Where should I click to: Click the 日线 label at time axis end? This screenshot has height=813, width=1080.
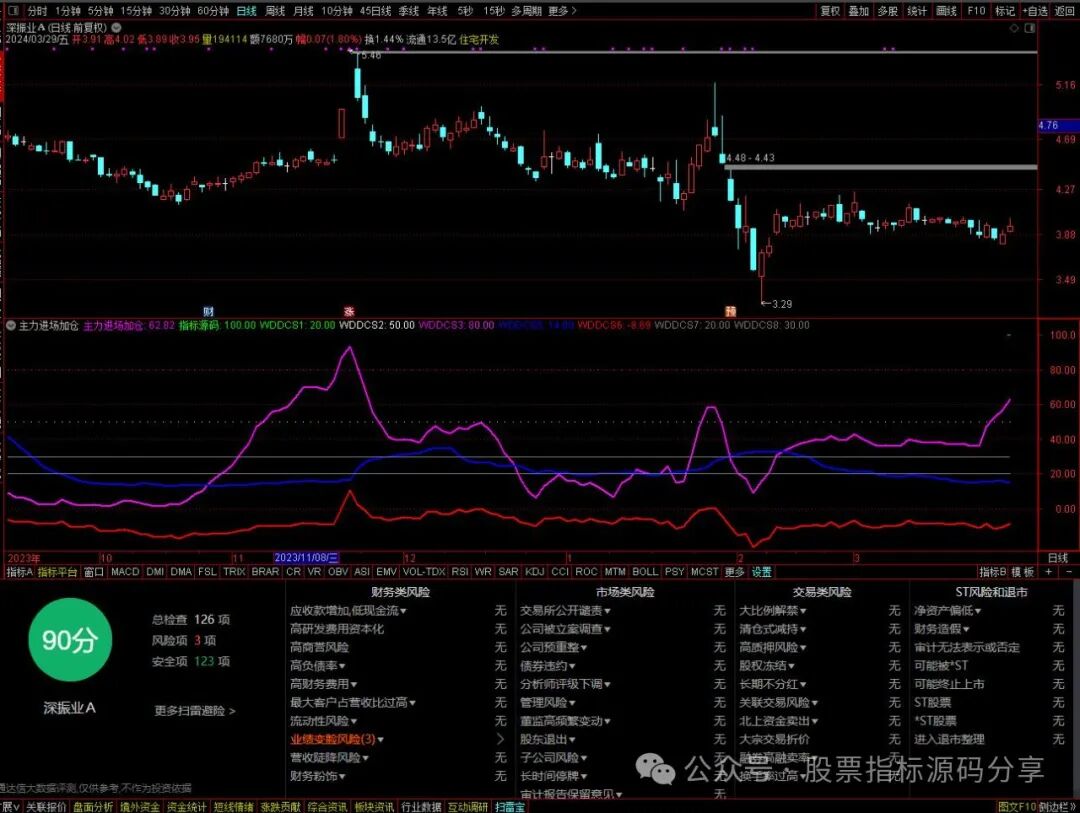point(1057,557)
